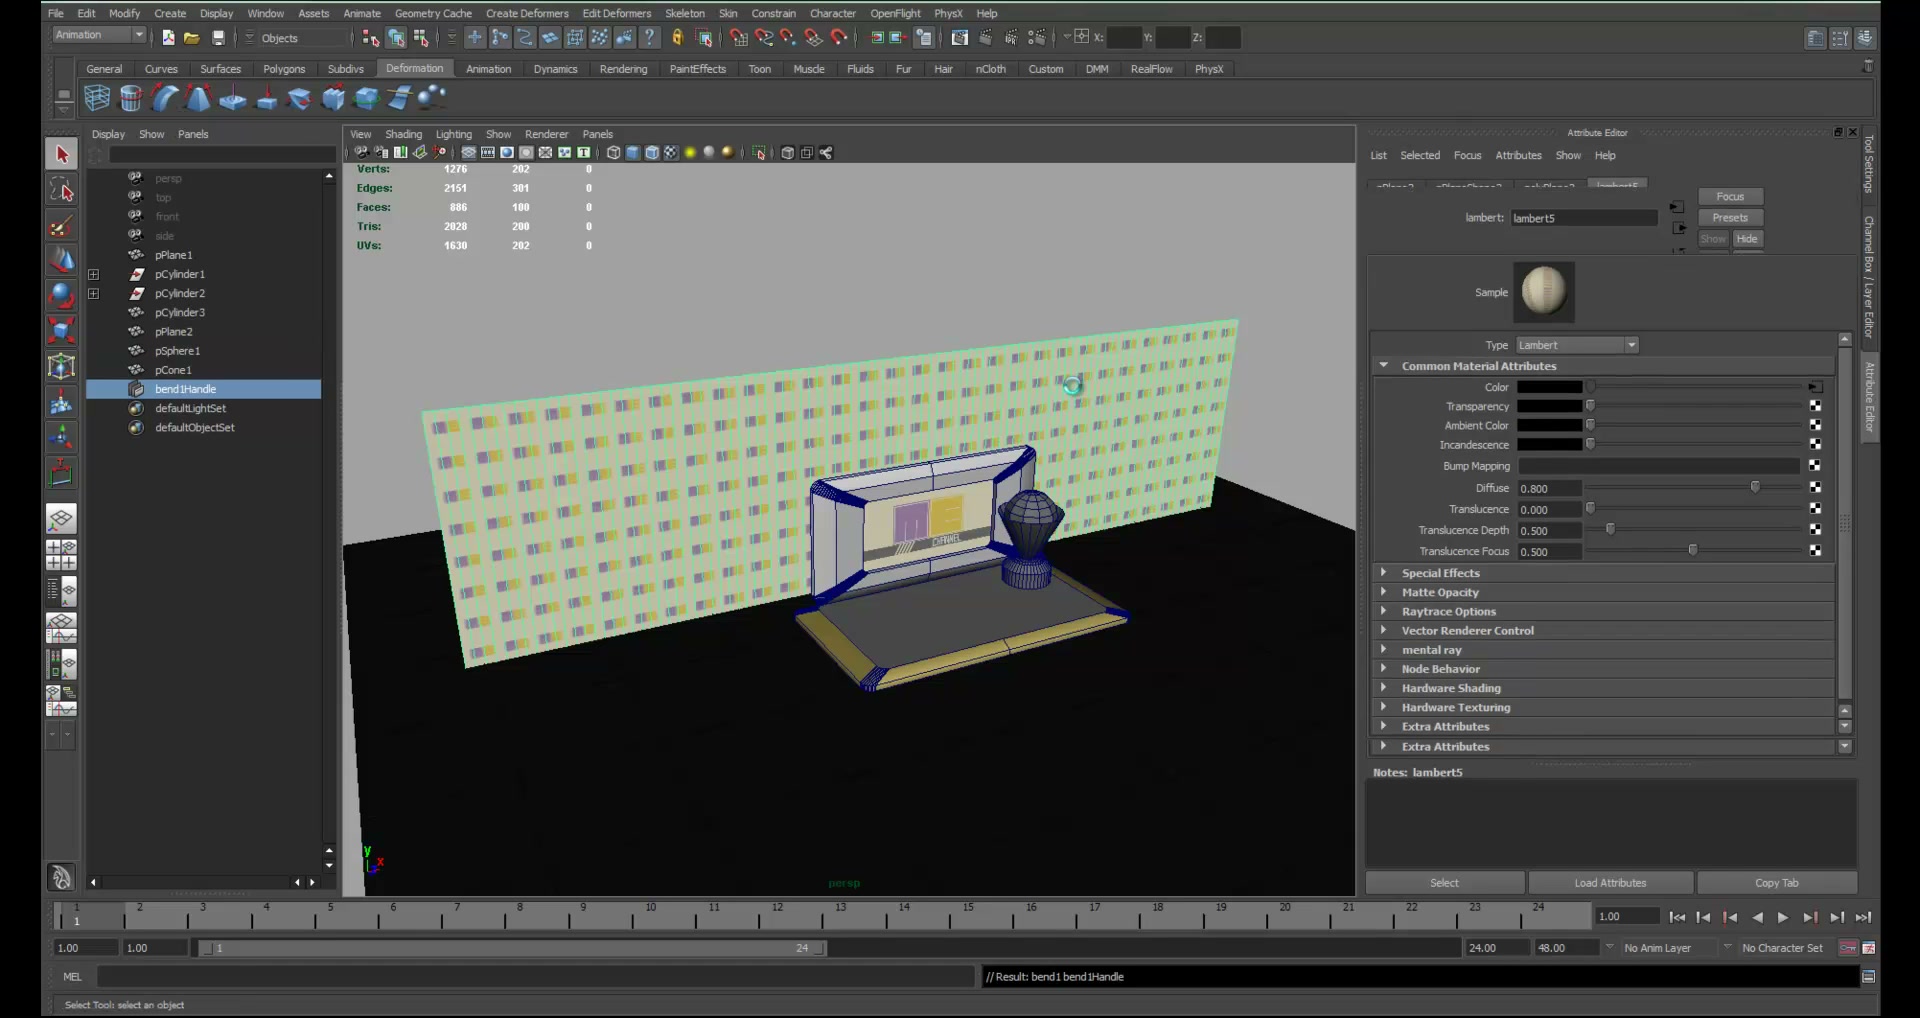Expand the mental ray section
Viewport: 1920px width, 1018px height.
[x=1384, y=650]
